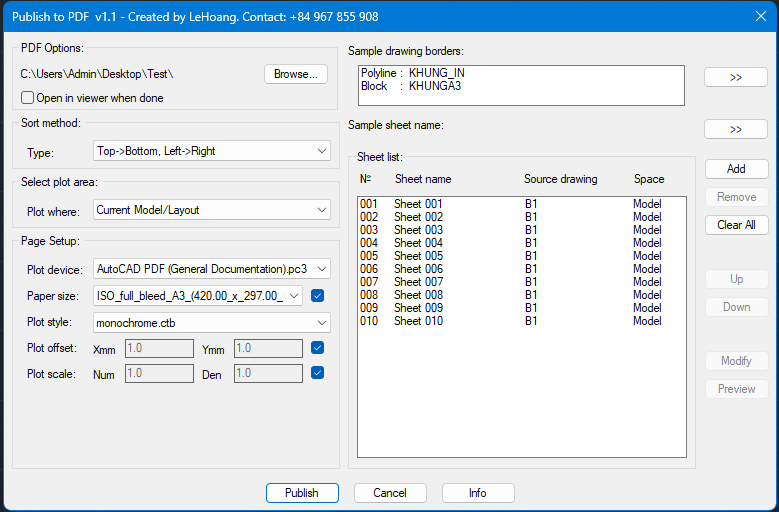Select Sheet 005 in the sheet list

coord(418,256)
